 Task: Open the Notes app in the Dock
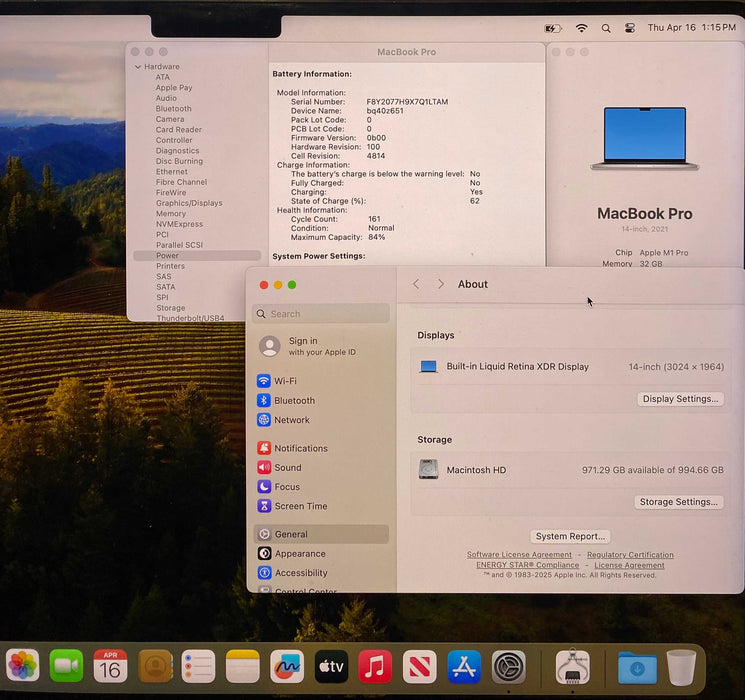point(243,665)
